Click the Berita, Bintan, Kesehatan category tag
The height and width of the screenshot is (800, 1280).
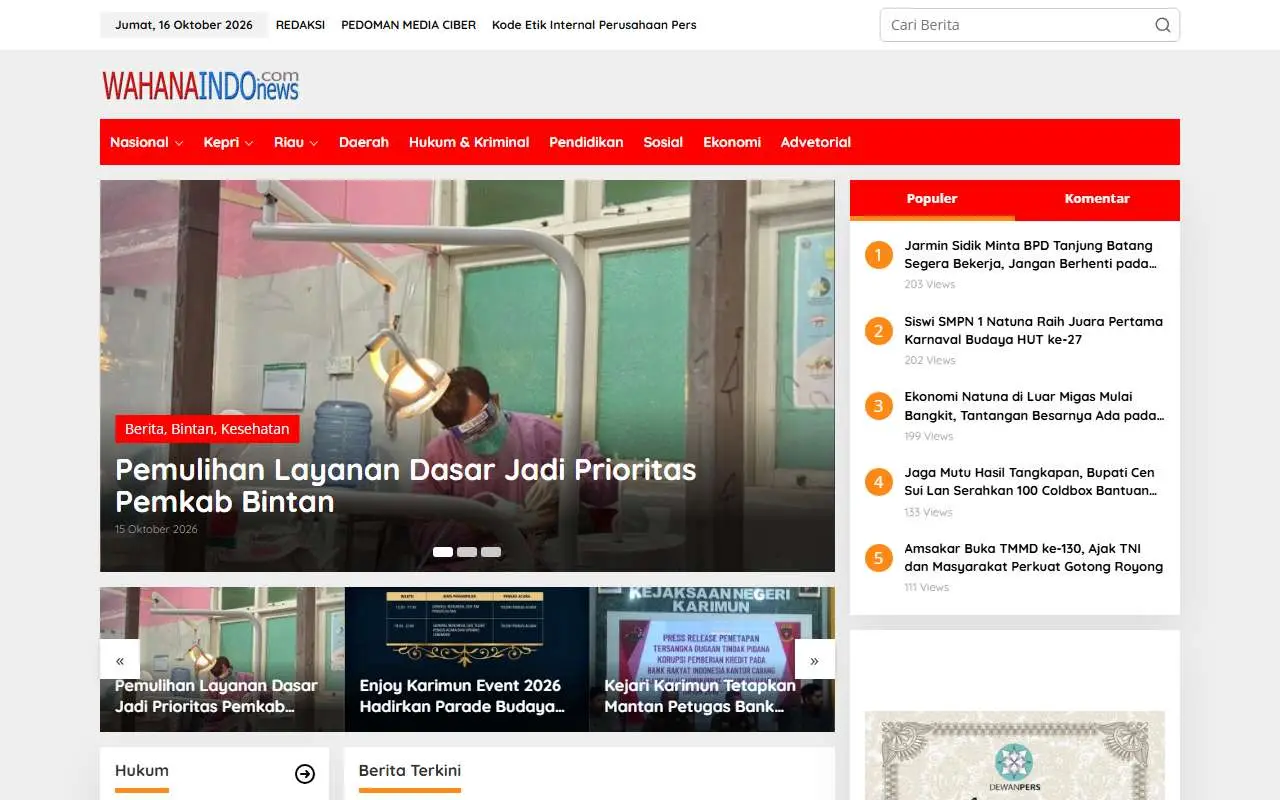click(207, 429)
